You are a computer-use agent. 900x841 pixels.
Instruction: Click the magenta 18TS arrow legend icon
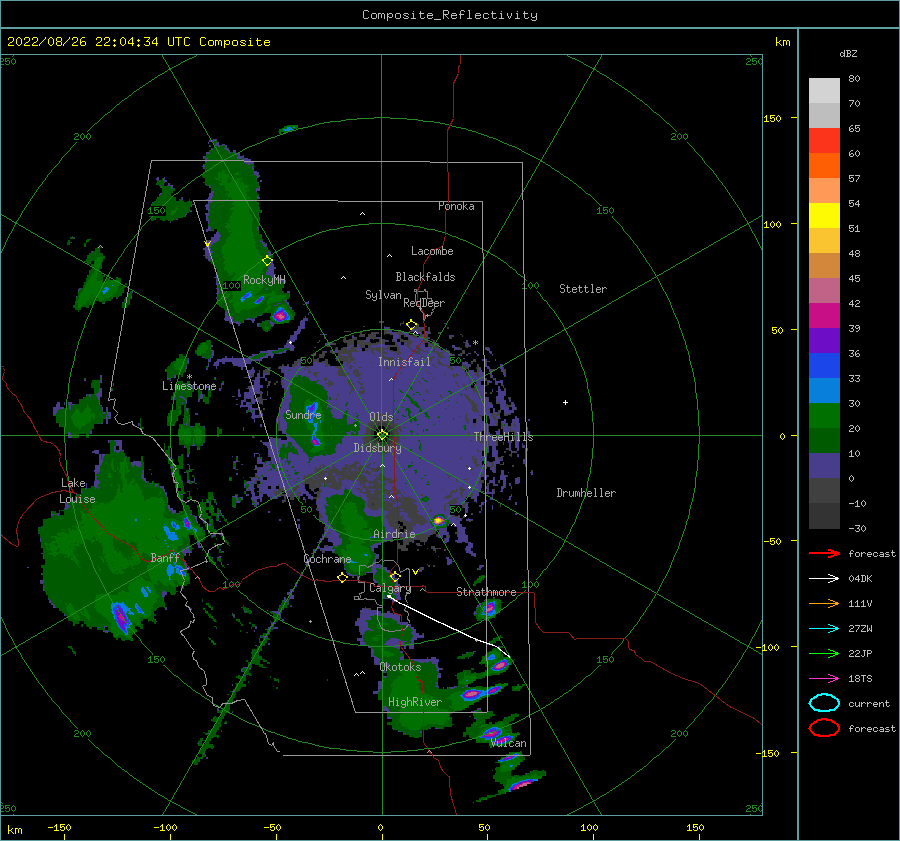point(824,679)
